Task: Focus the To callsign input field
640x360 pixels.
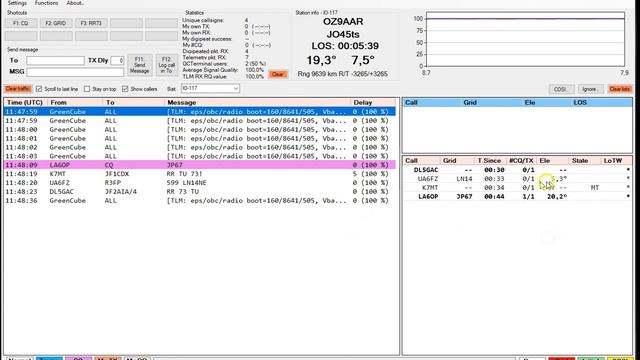Action: [x=56, y=60]
